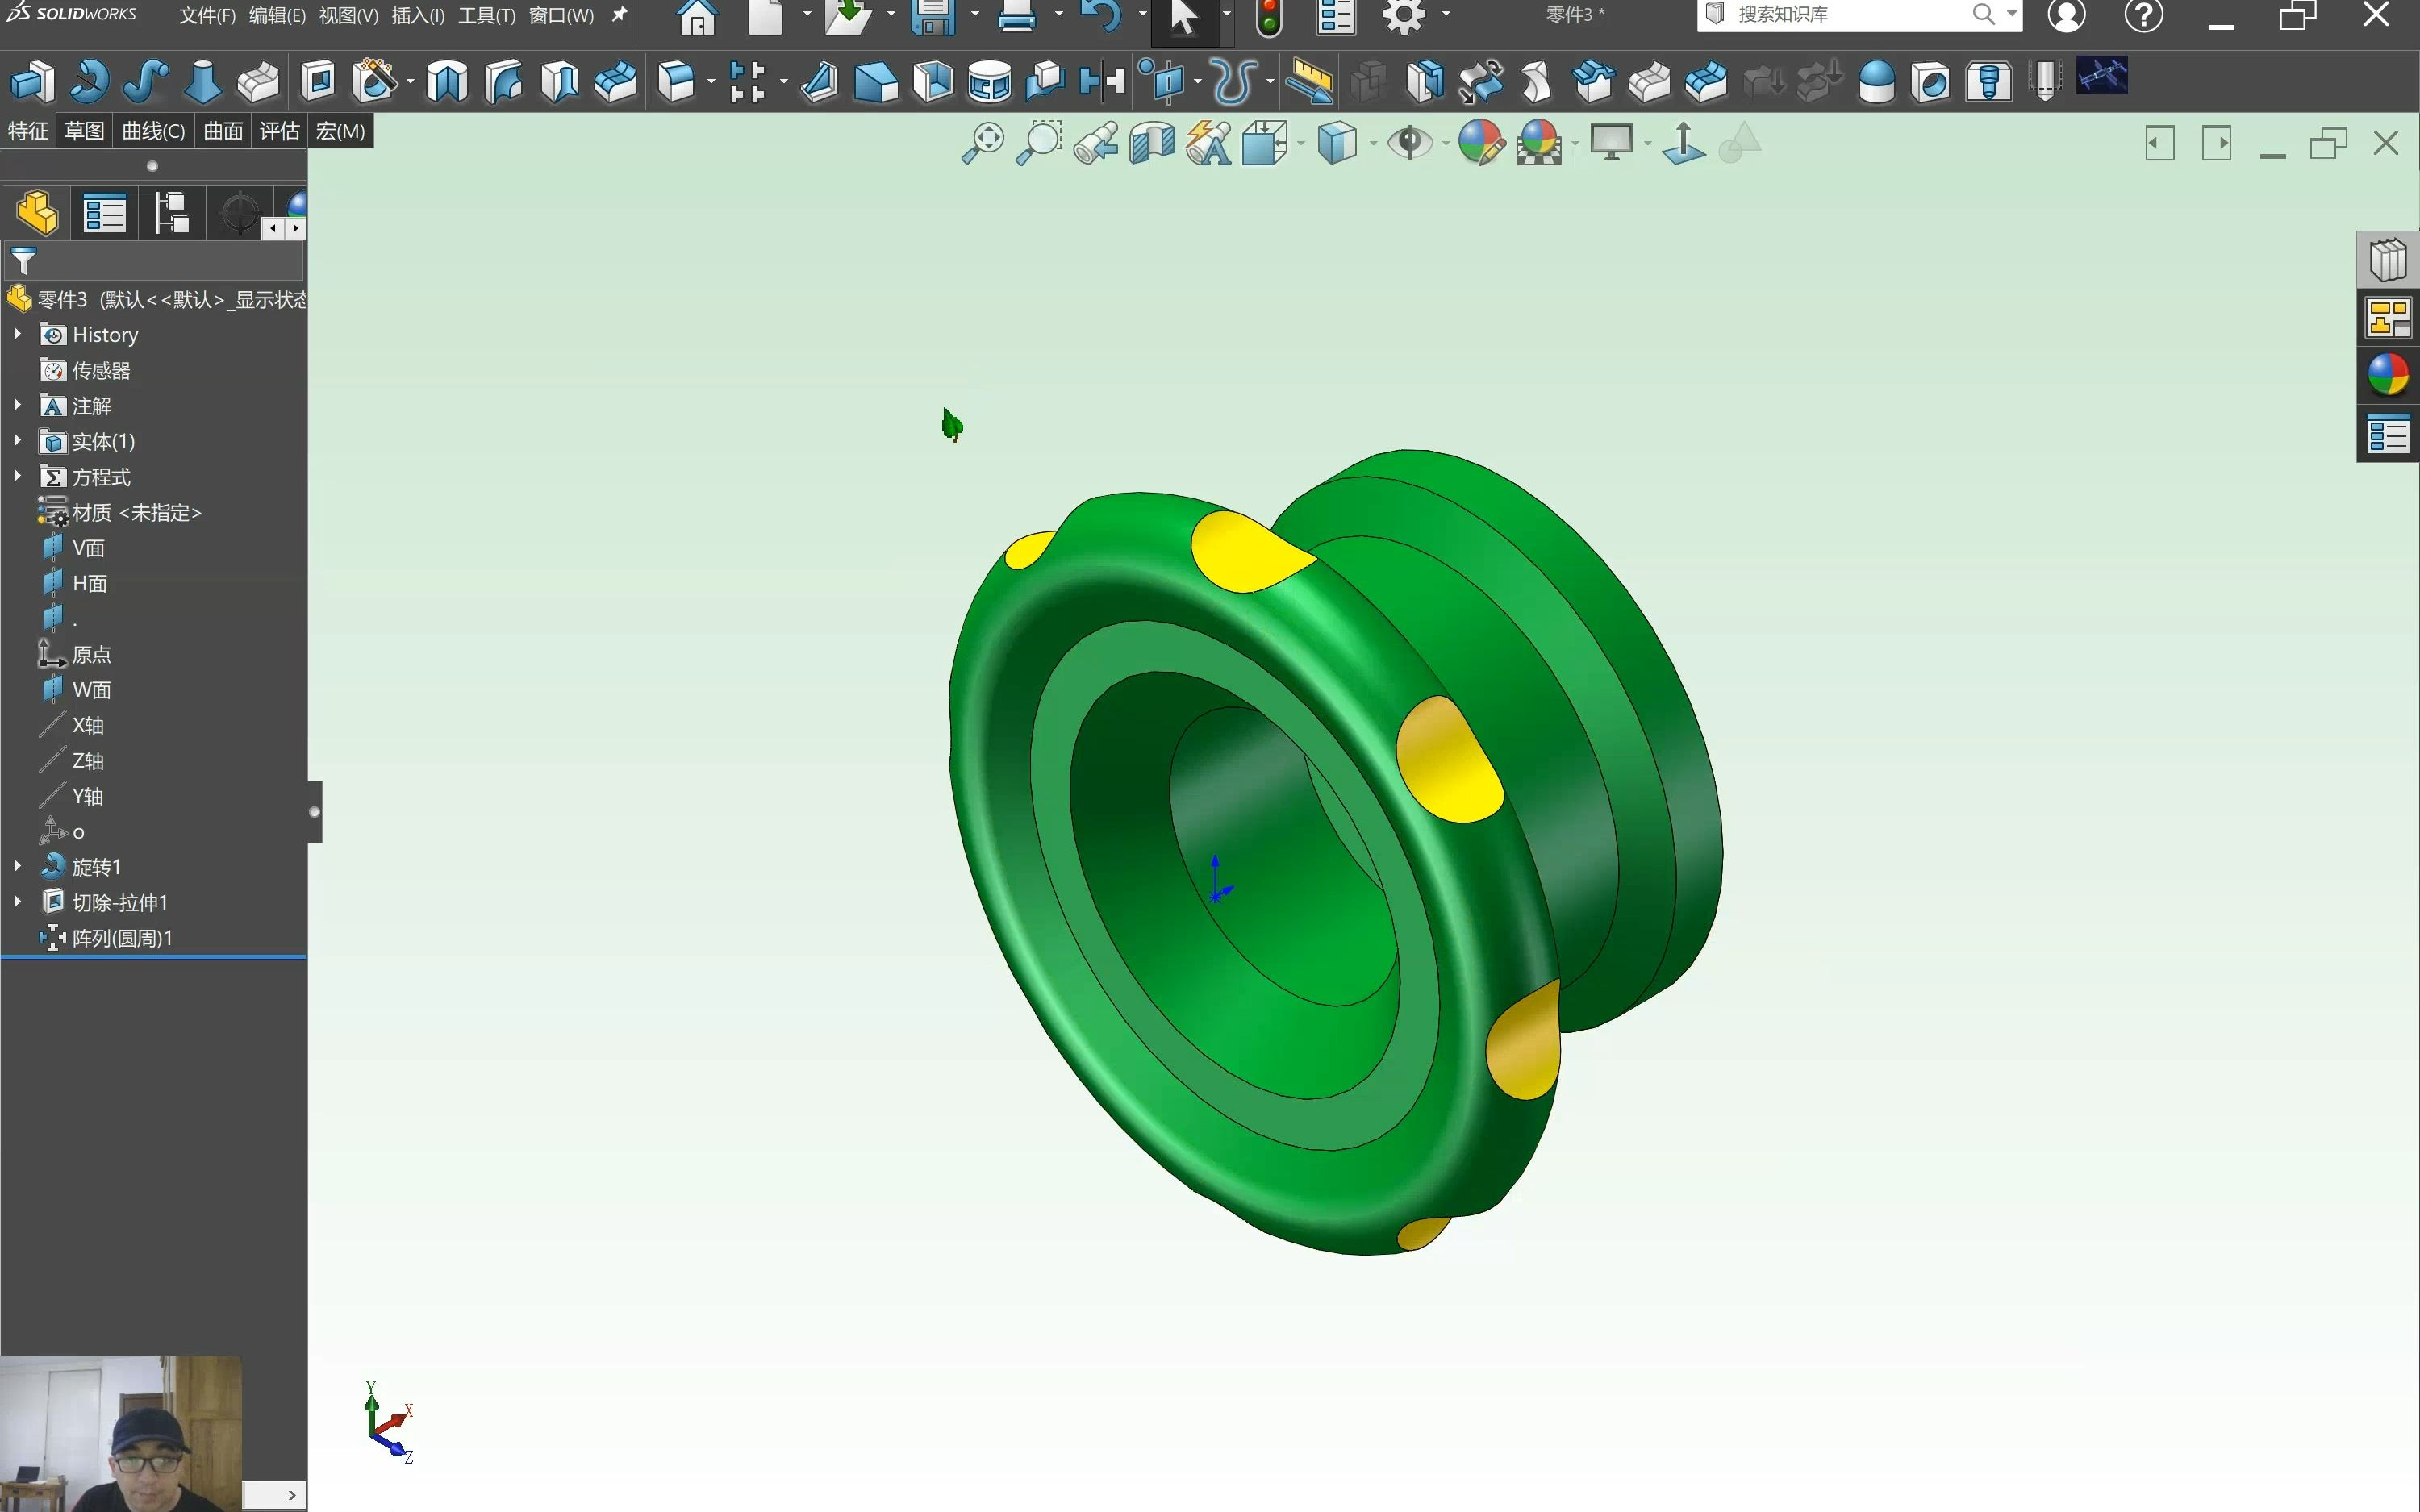2420x1512 pixels.
Task: Select the Boundary Cut tool
Action: [615, 81]
